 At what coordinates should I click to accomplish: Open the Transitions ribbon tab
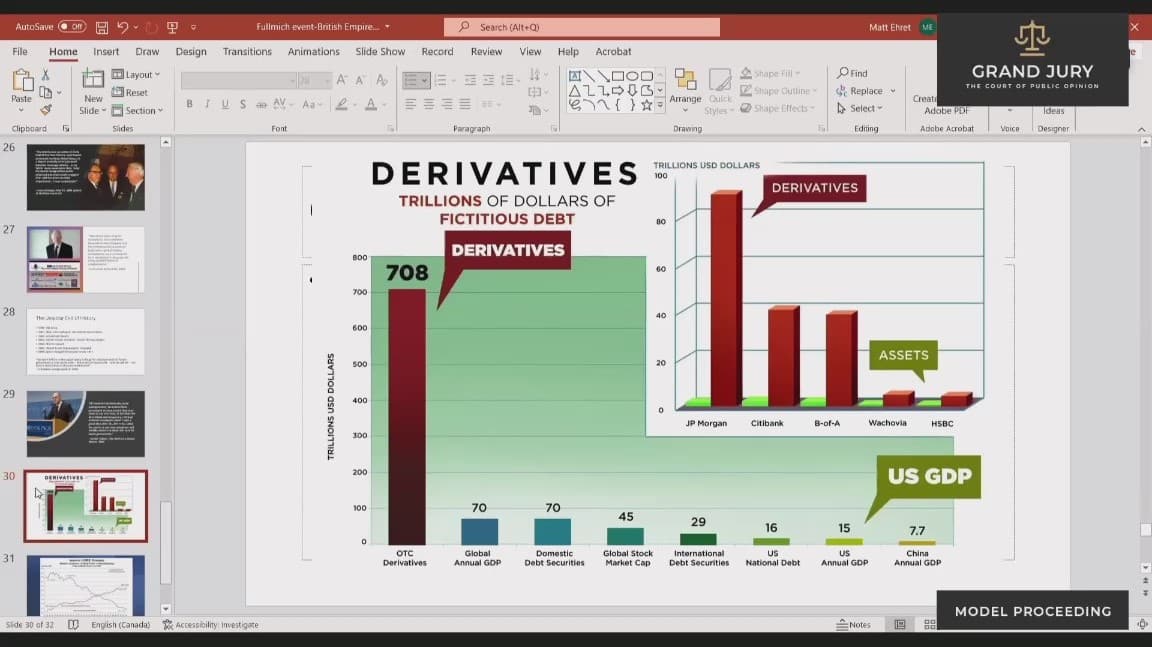pyautogui.click(x=247, y=52)
